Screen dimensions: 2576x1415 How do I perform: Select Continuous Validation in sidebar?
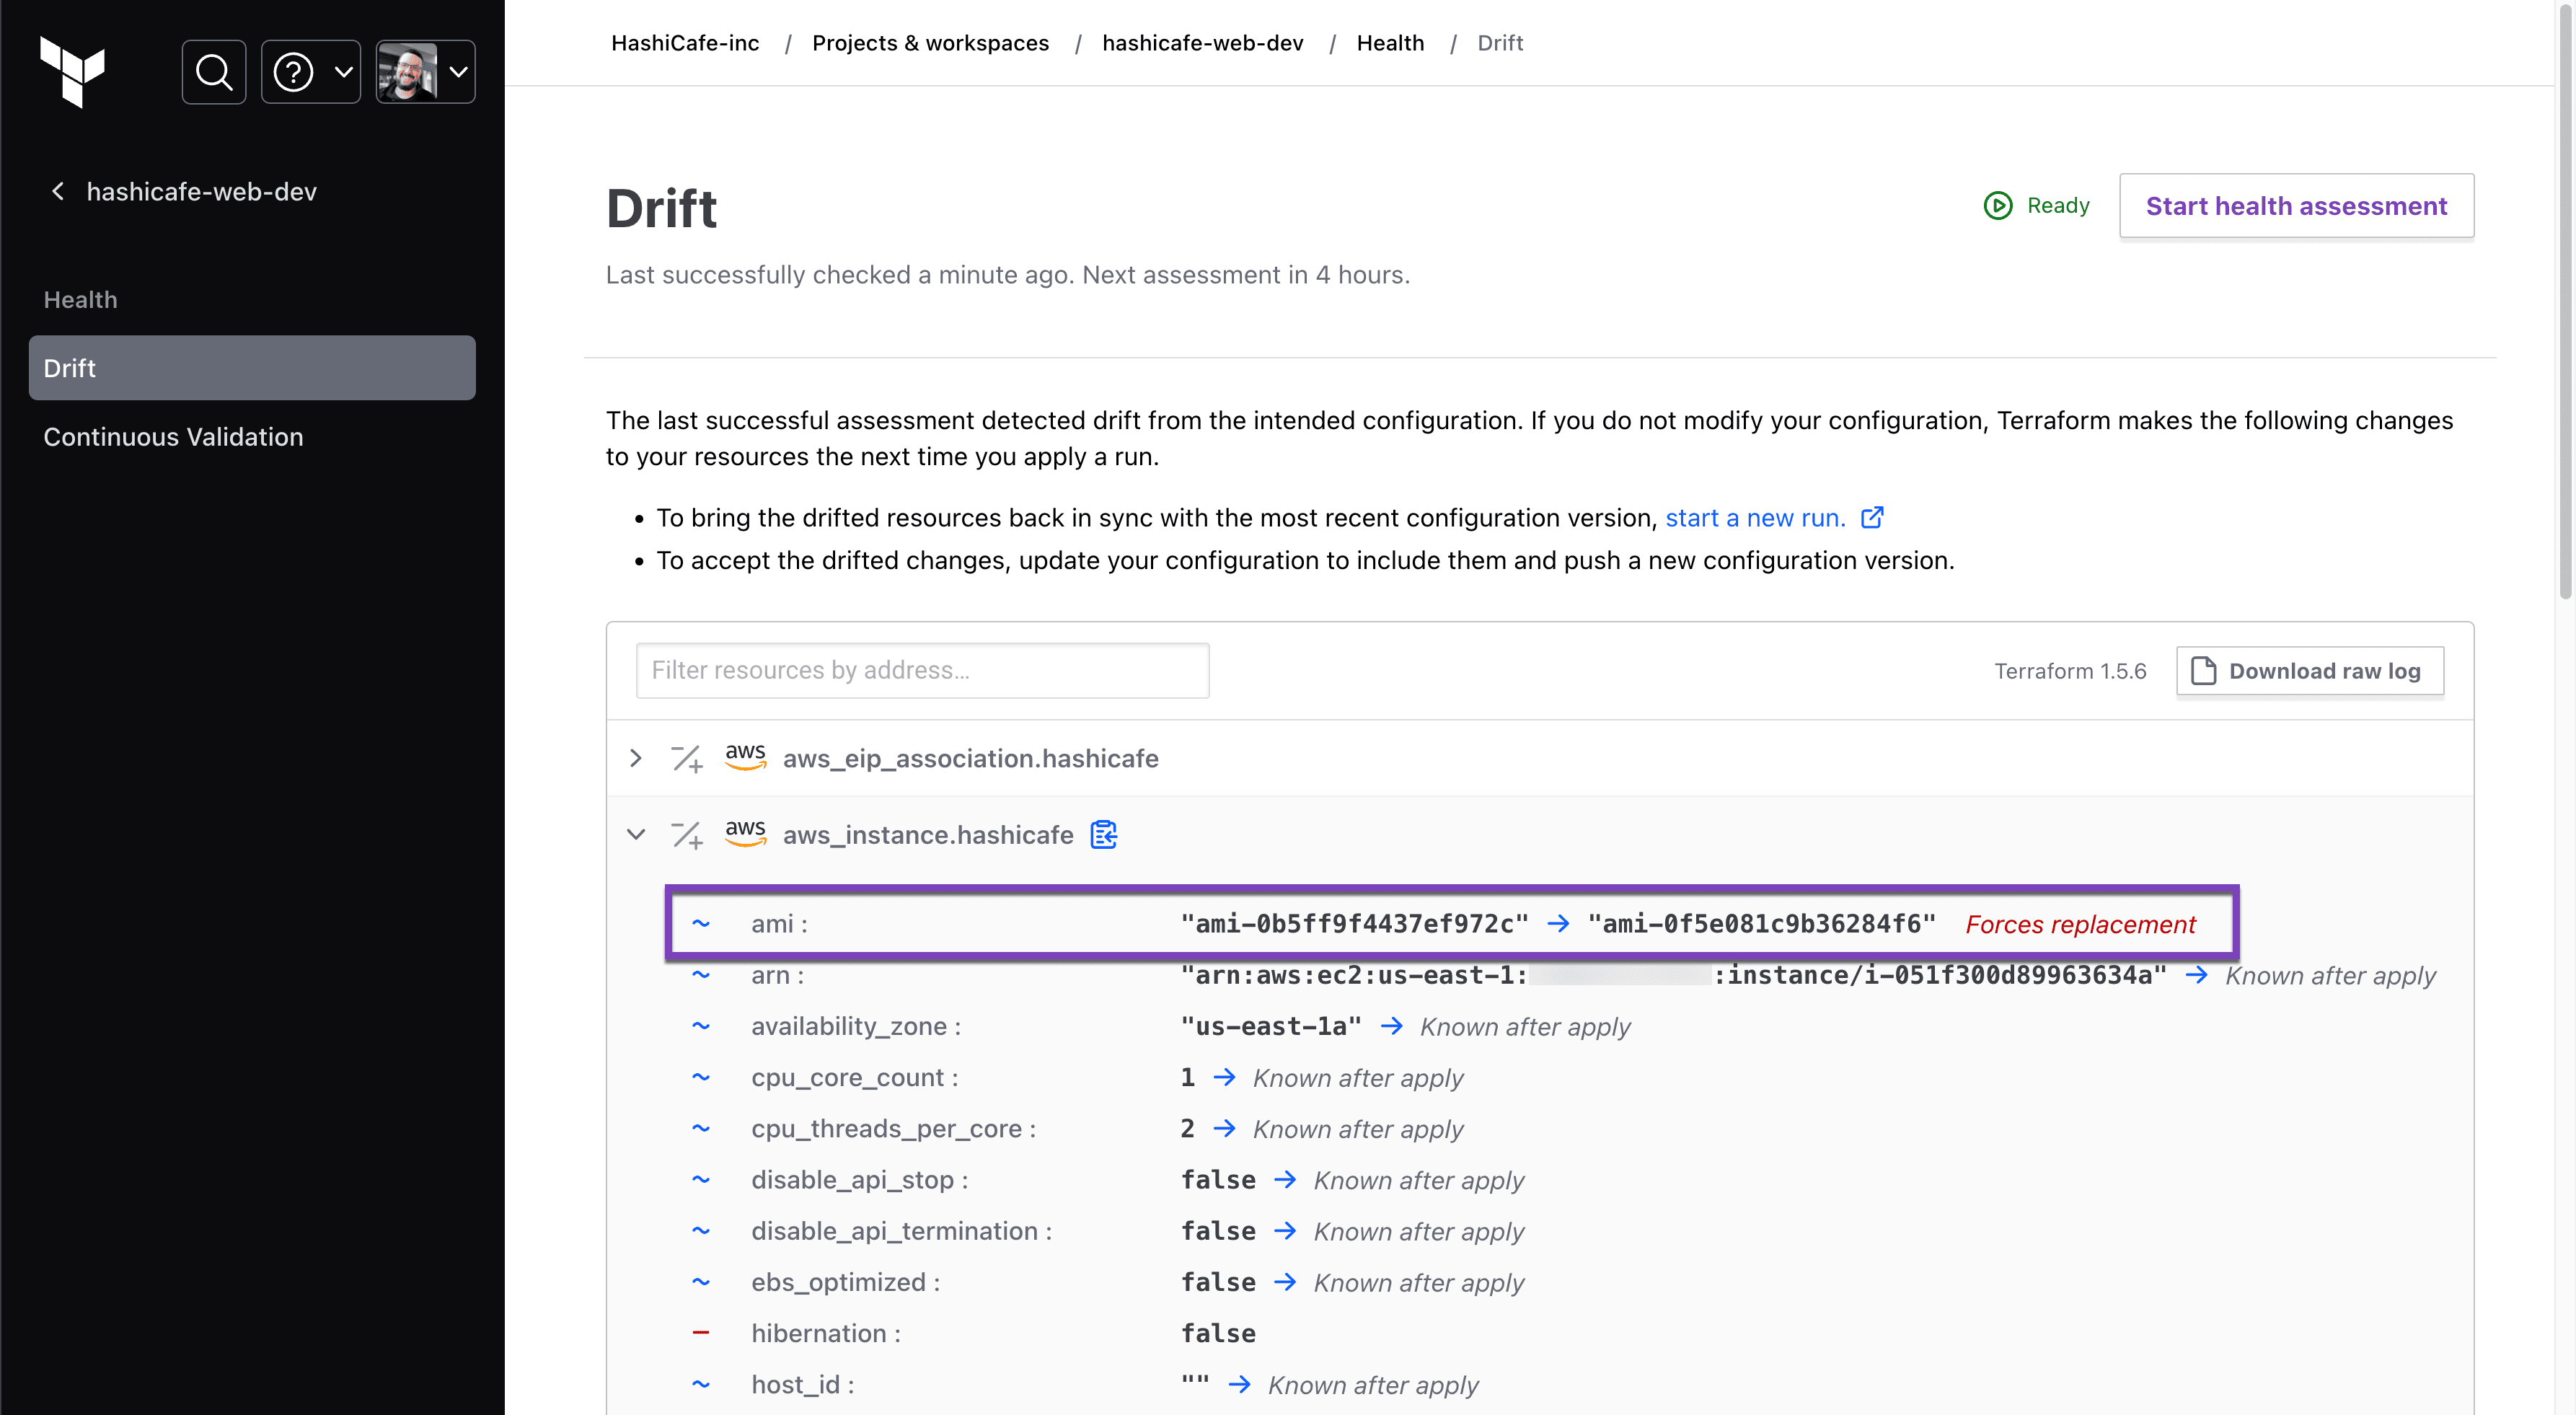pos(173,437)
